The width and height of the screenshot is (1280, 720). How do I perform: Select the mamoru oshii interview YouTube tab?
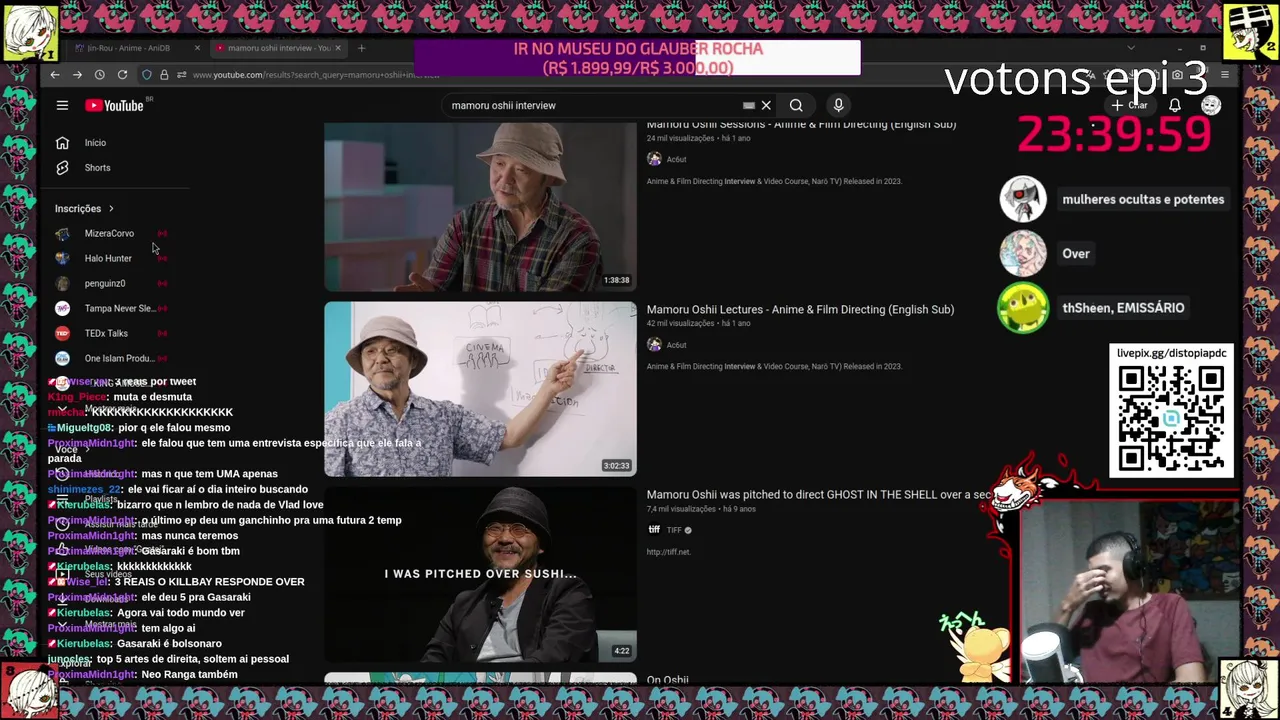coord(278,48)
